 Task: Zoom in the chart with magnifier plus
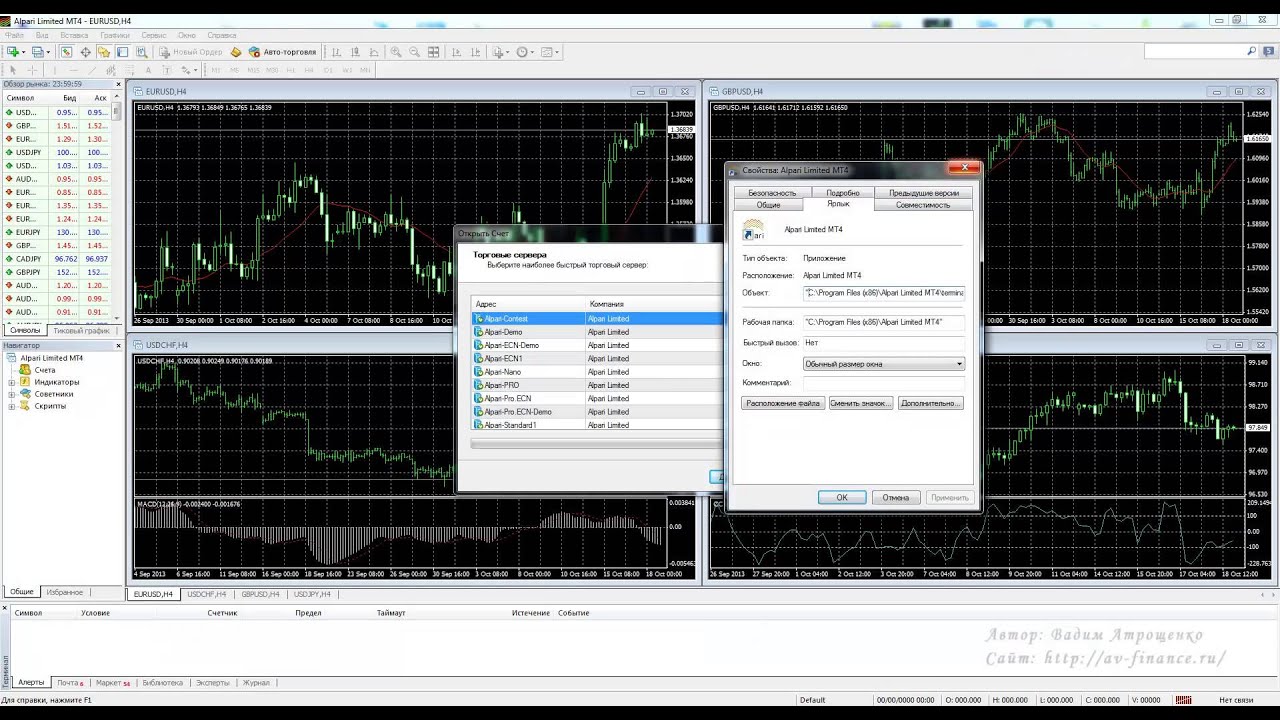(x=396, y=52)
